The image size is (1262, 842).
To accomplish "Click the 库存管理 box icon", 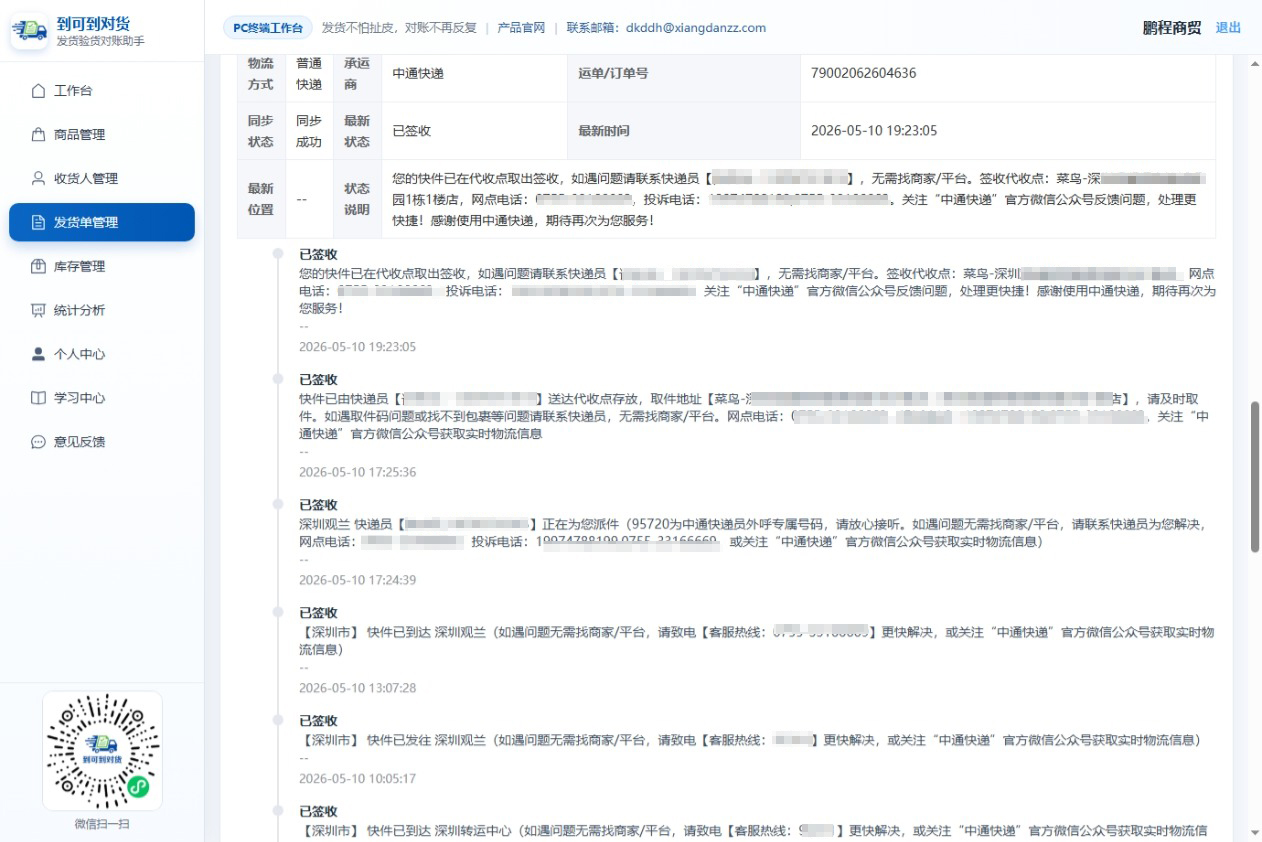I will coord(39,267).
